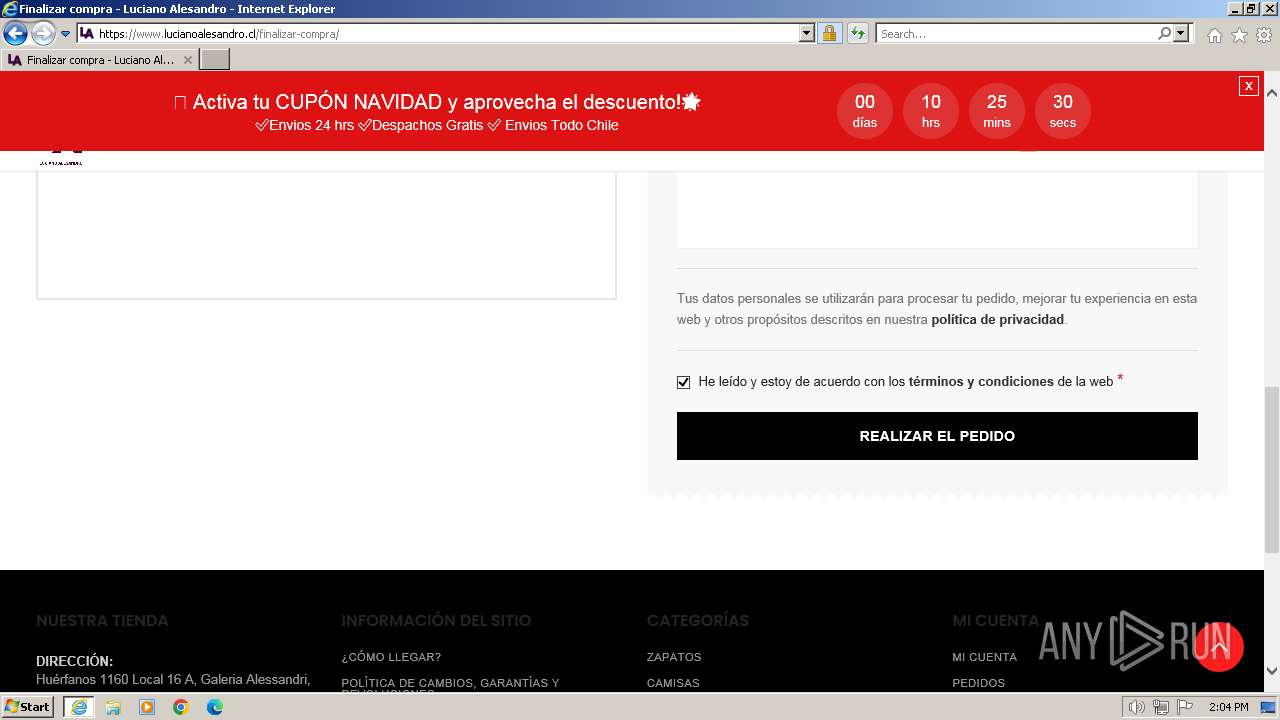Launch Windows Media Player from taskbar
Screen dimensions: 1280x720
[x=147, y=707]
